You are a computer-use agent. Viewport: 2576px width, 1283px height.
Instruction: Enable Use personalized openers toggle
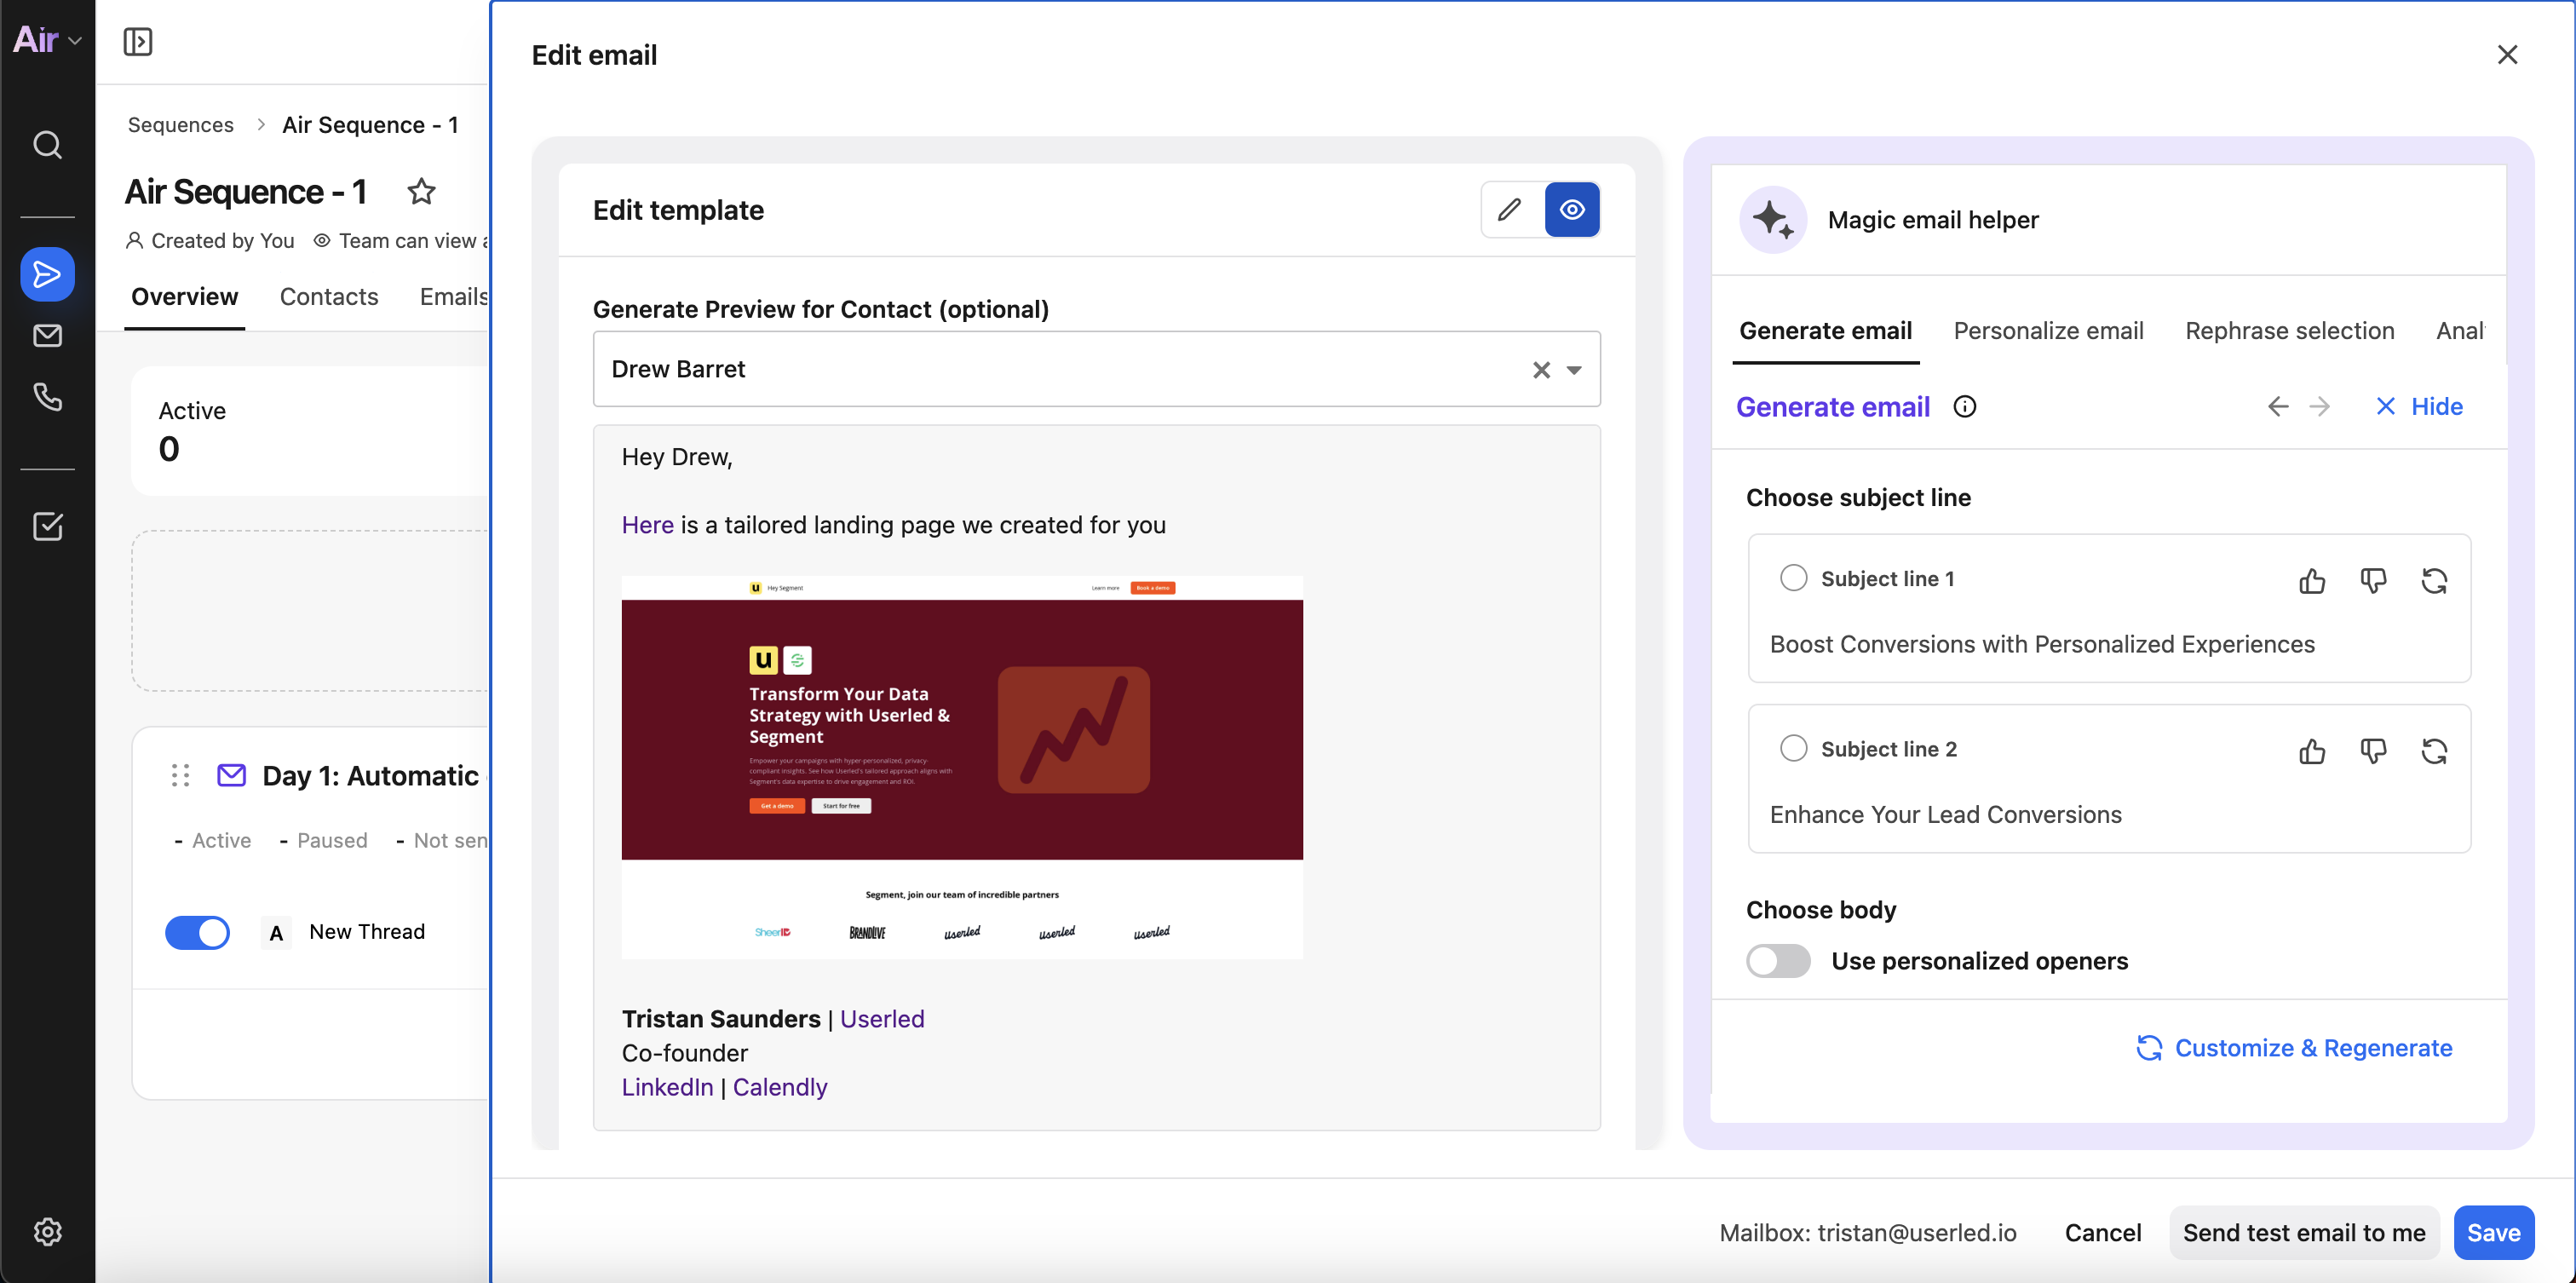point(1778,960)
